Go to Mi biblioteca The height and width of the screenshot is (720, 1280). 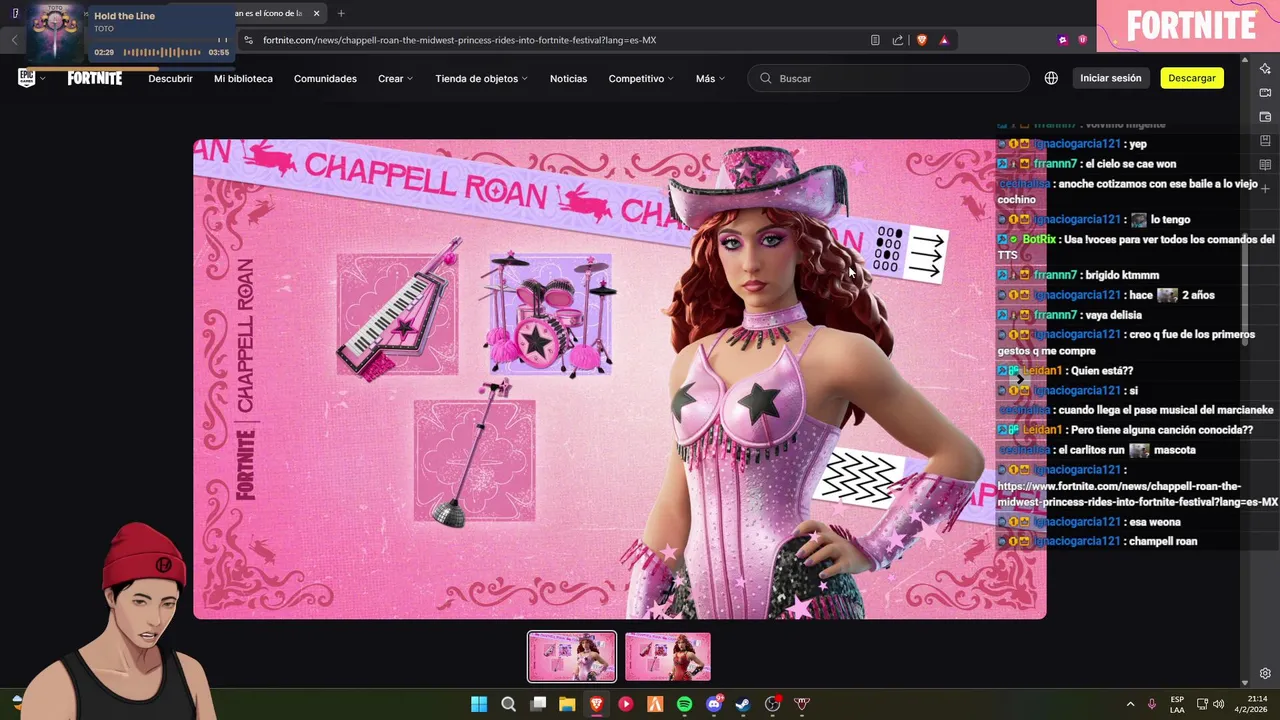pos(243,78)
